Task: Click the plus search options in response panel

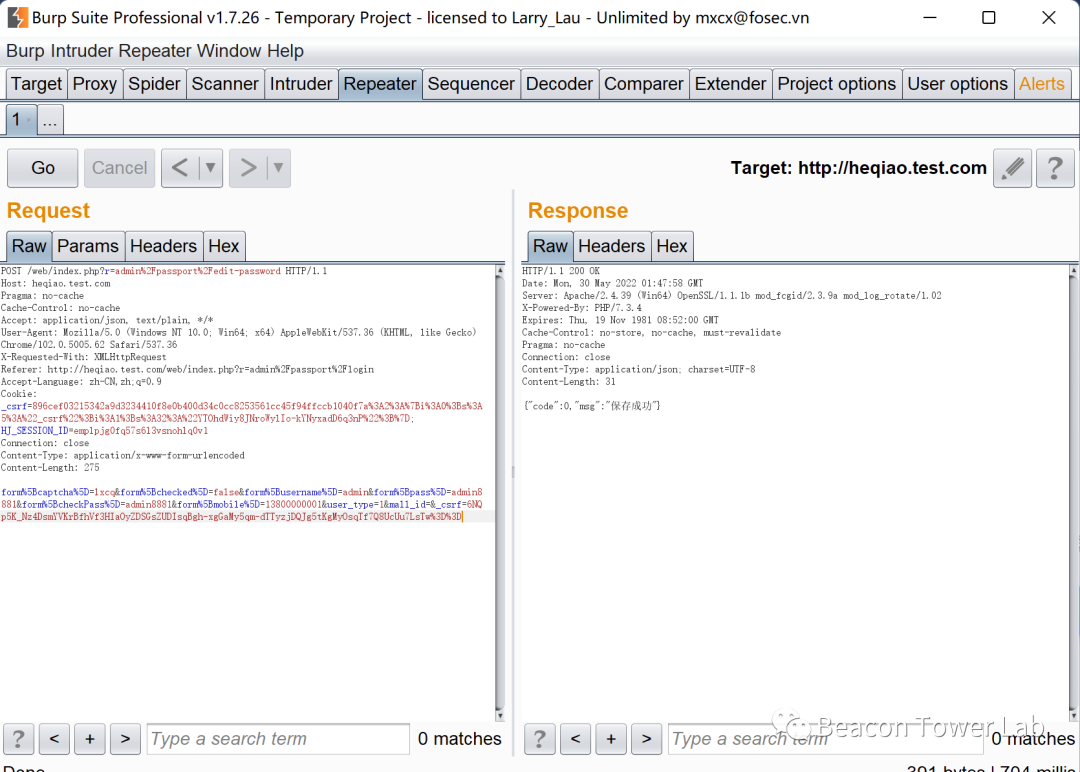Action: (611, 739)
